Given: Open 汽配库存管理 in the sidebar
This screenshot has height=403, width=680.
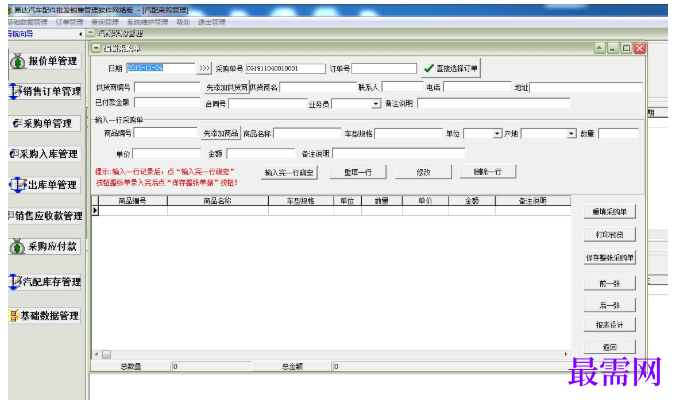Looking at the screenshot, I should click(45, 282).
